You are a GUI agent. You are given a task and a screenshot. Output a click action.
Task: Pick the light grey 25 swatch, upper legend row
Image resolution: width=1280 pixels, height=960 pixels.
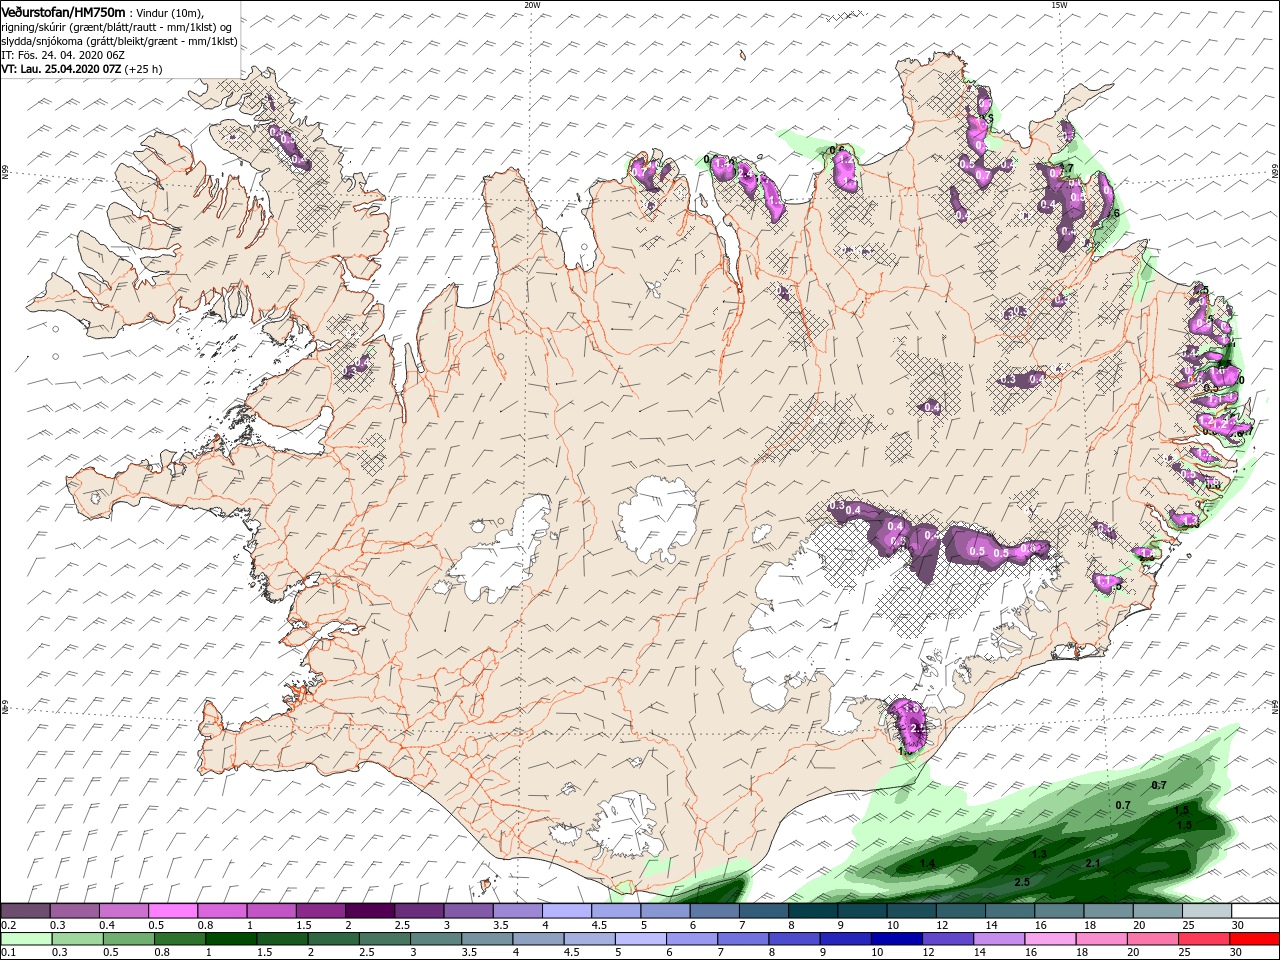(x=1206, y=911)
